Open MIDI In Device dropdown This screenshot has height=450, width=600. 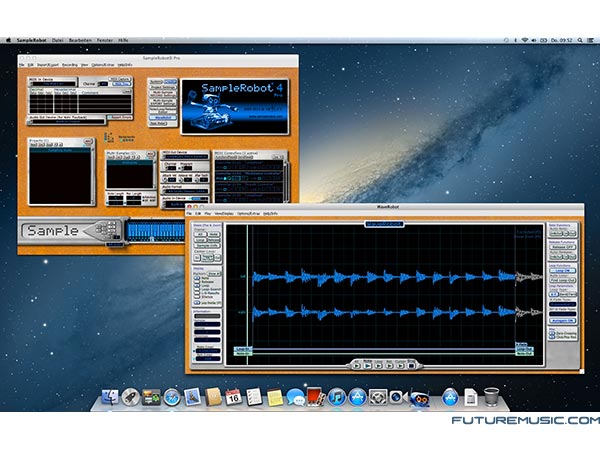pos(53,84)
